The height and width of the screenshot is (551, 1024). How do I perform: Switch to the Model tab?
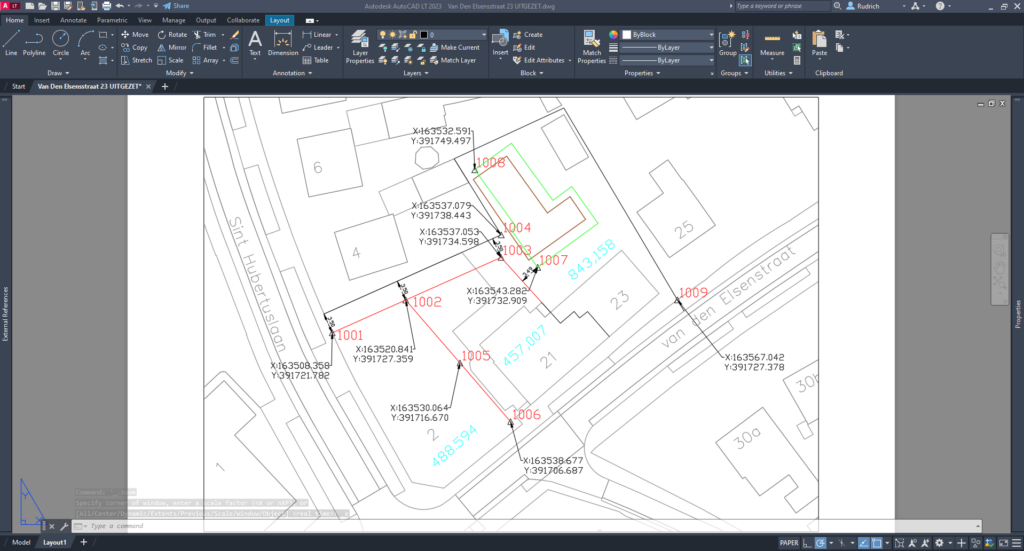pos(20,542)
